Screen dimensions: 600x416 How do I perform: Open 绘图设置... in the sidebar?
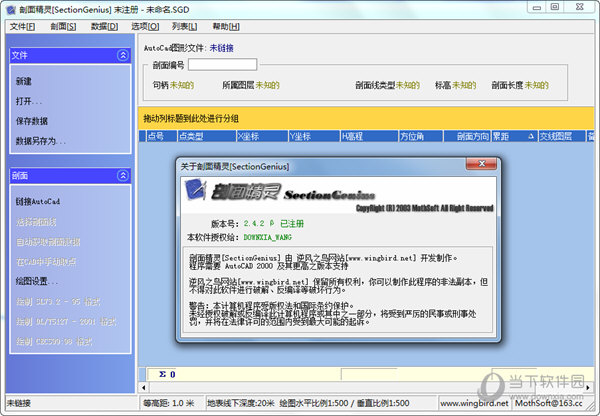[x=37, y=281]
